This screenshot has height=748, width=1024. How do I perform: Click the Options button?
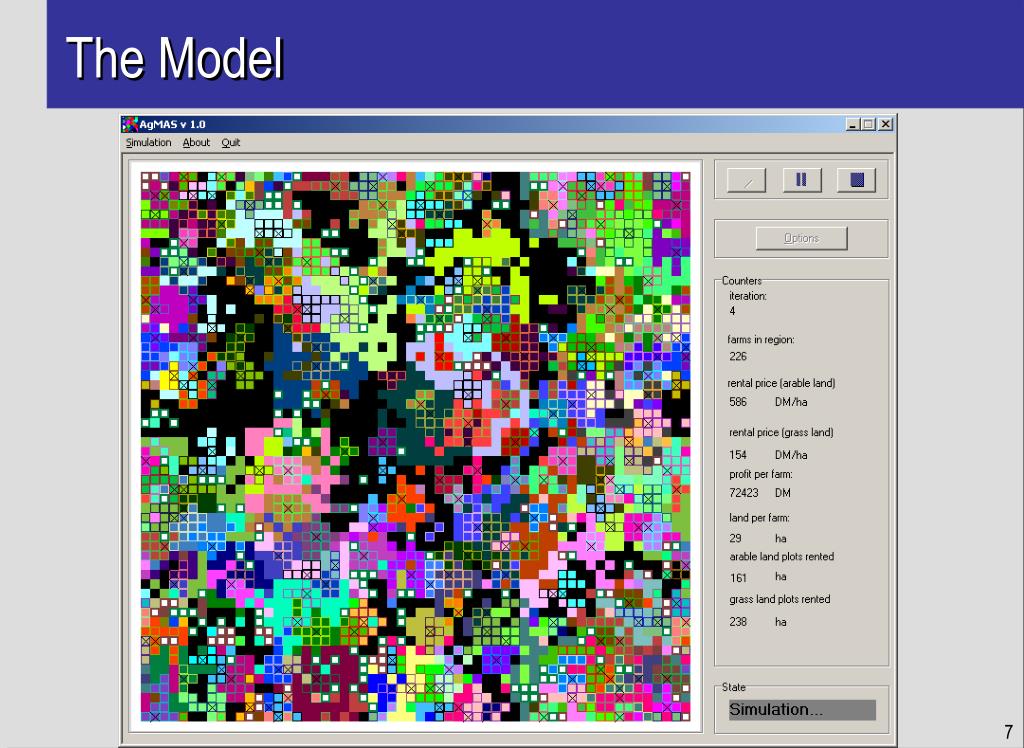[x=801, y=238]
